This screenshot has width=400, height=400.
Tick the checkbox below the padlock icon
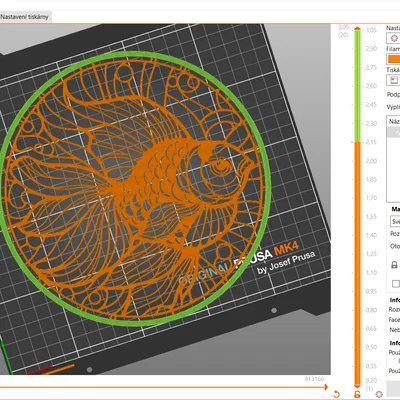[x=396, y=284]
